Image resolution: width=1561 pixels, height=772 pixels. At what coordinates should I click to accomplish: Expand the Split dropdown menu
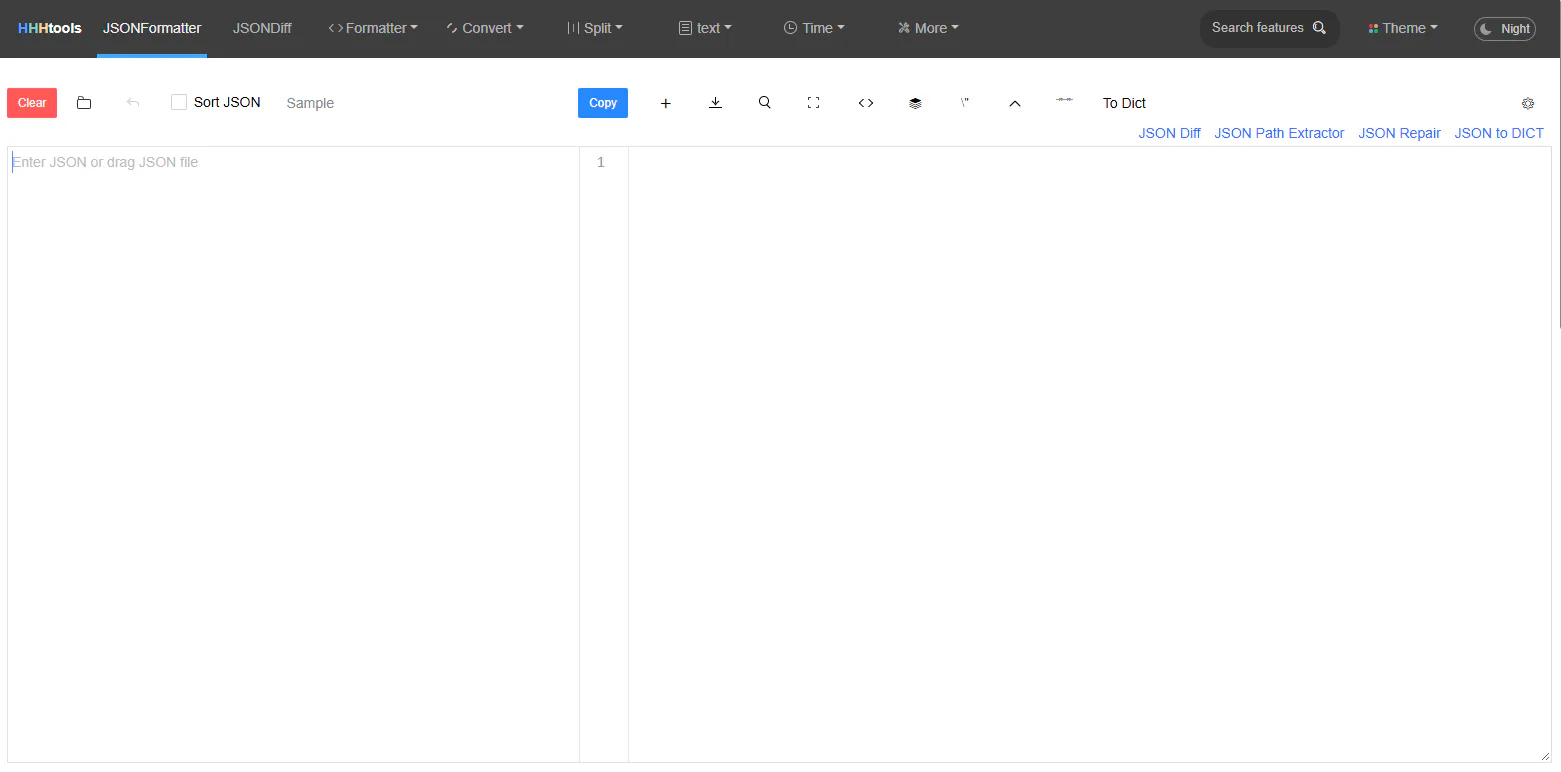tap(595, 28)
